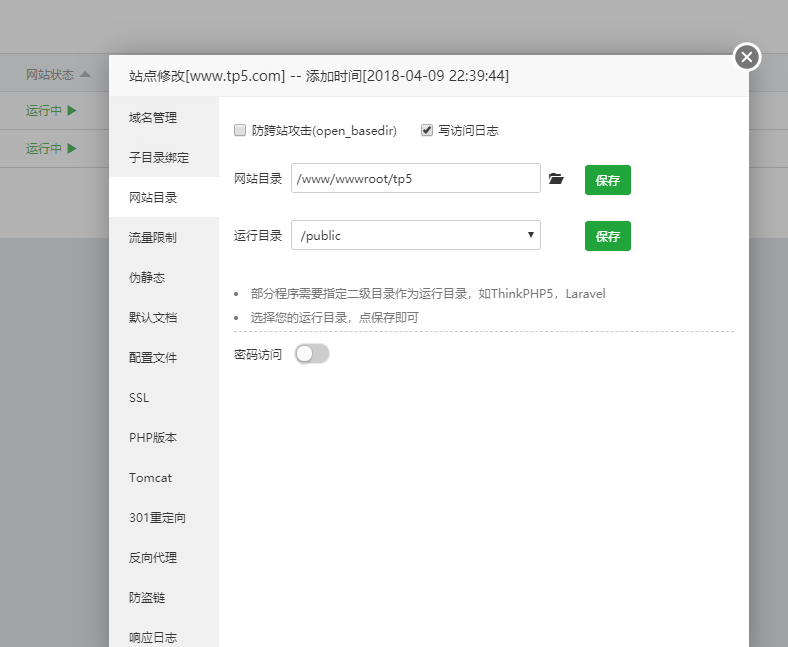This screenshot has height=647, width=788.
Task: Save the 网站目录 path setting
Action: pos(607,180)
